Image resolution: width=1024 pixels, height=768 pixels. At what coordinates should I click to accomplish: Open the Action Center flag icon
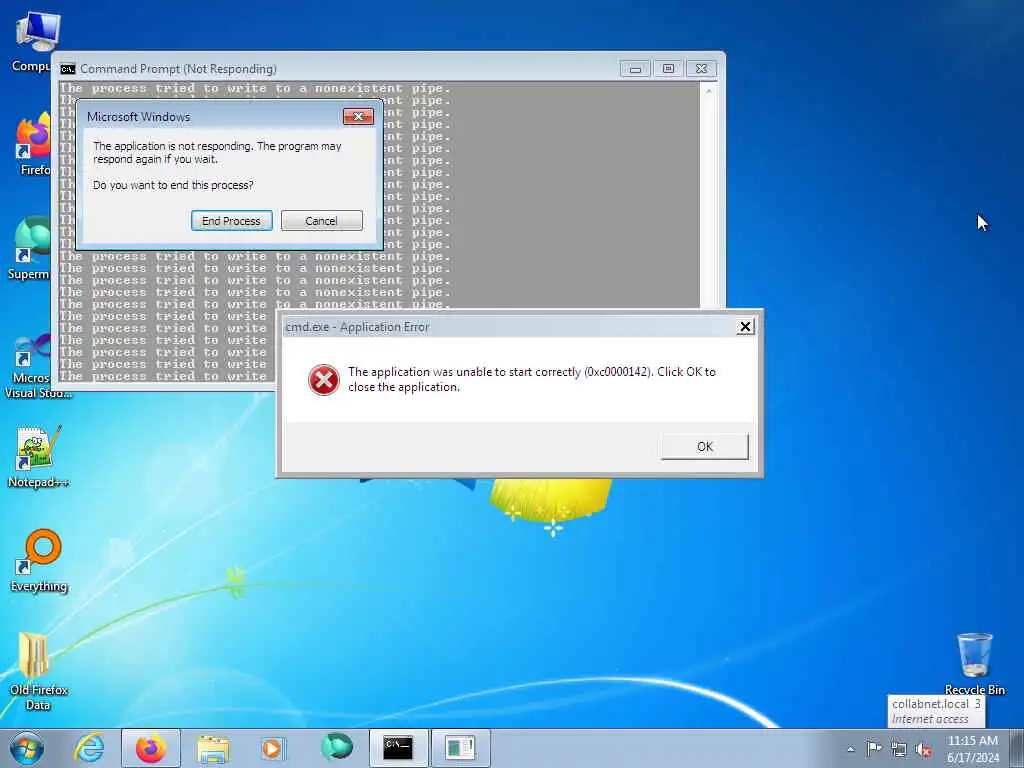click(874, 749)
